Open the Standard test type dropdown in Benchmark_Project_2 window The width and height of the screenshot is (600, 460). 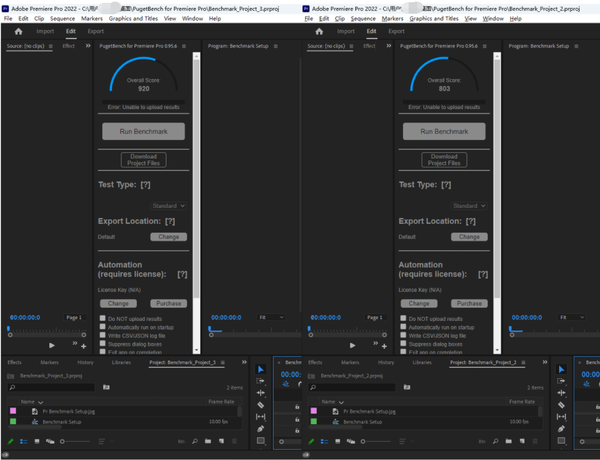[x=469, y=206]
